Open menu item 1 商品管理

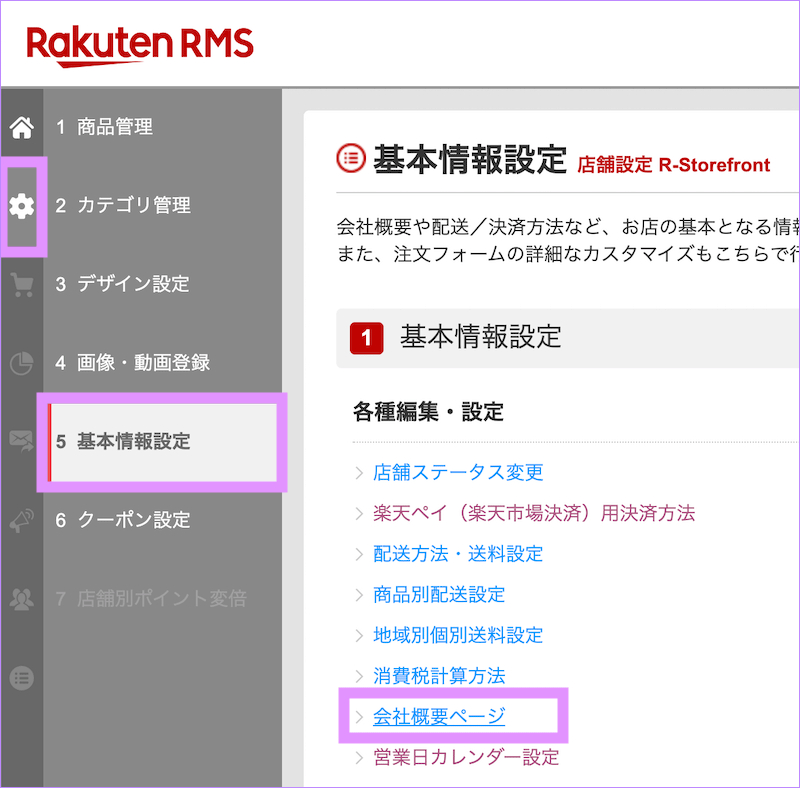click(105, 127)
